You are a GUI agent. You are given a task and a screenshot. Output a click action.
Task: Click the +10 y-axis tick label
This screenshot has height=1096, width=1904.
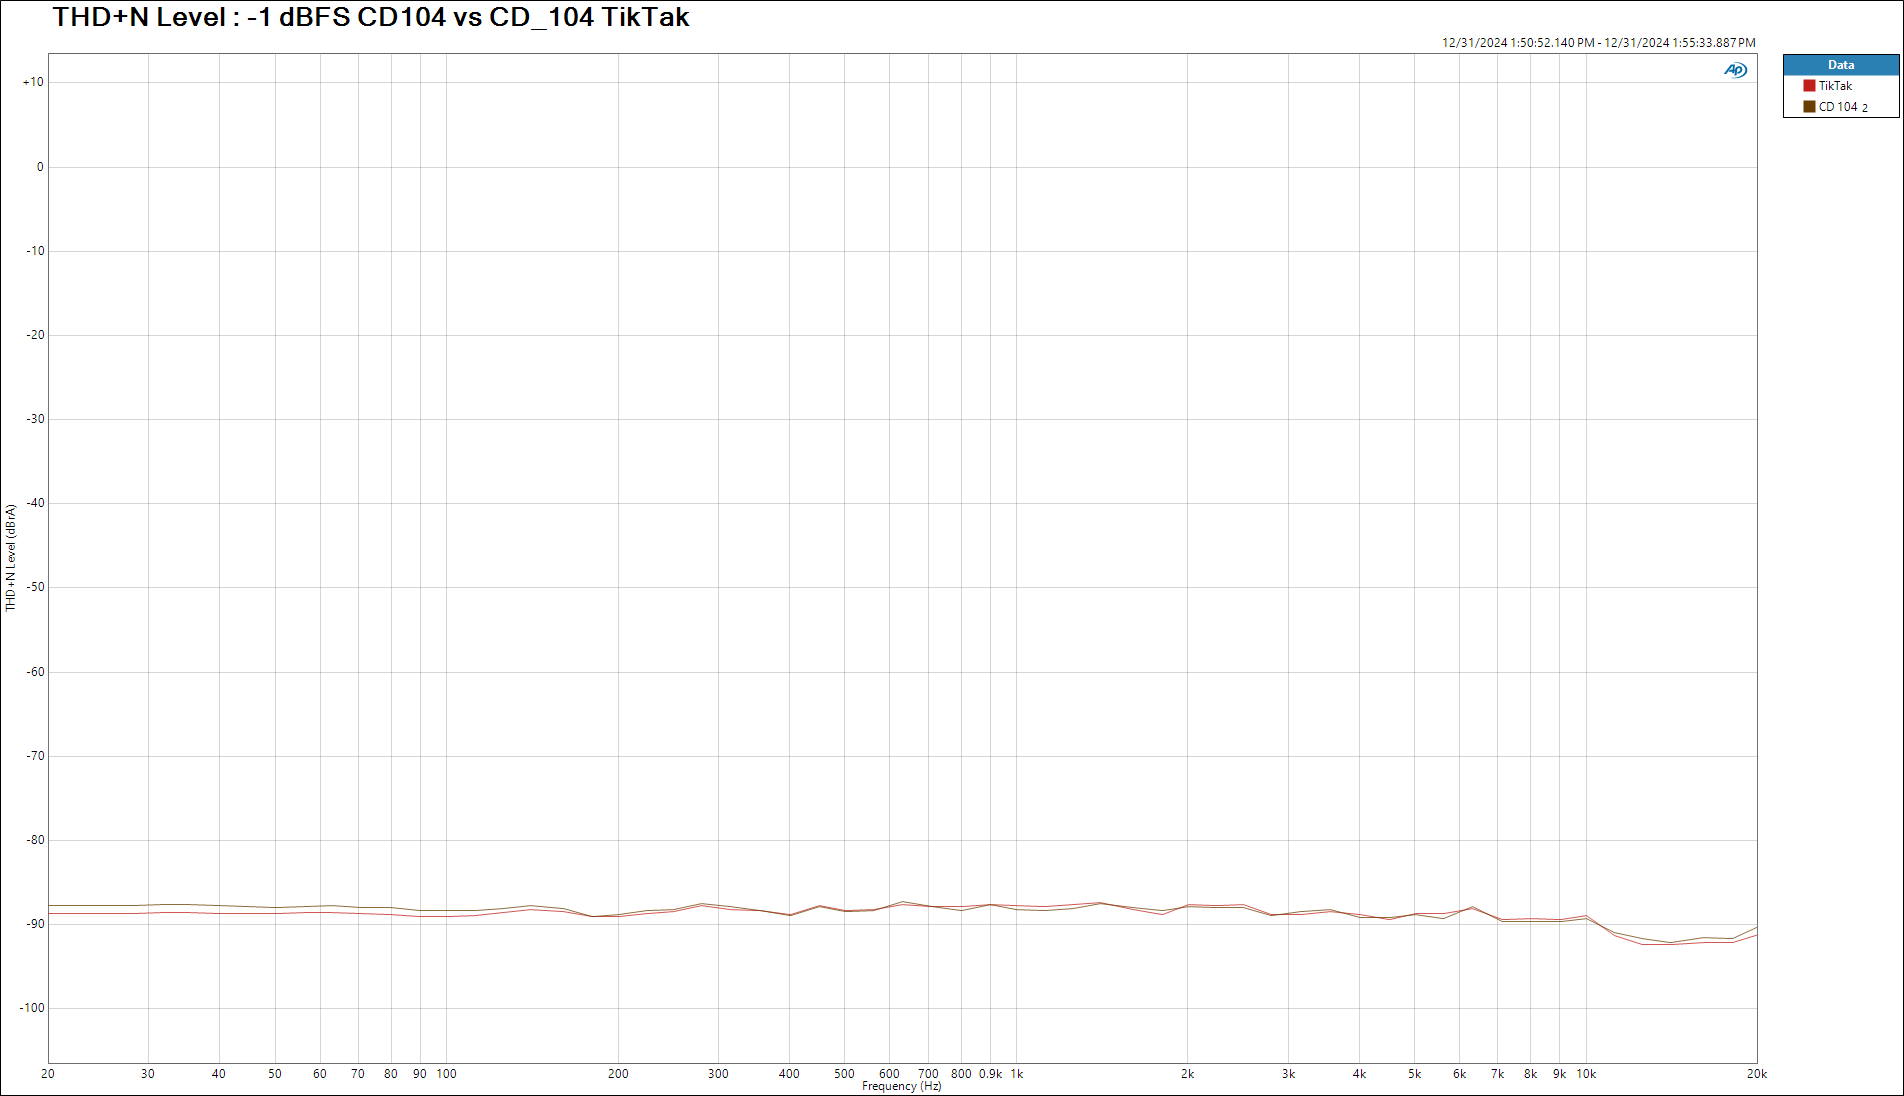34,82
